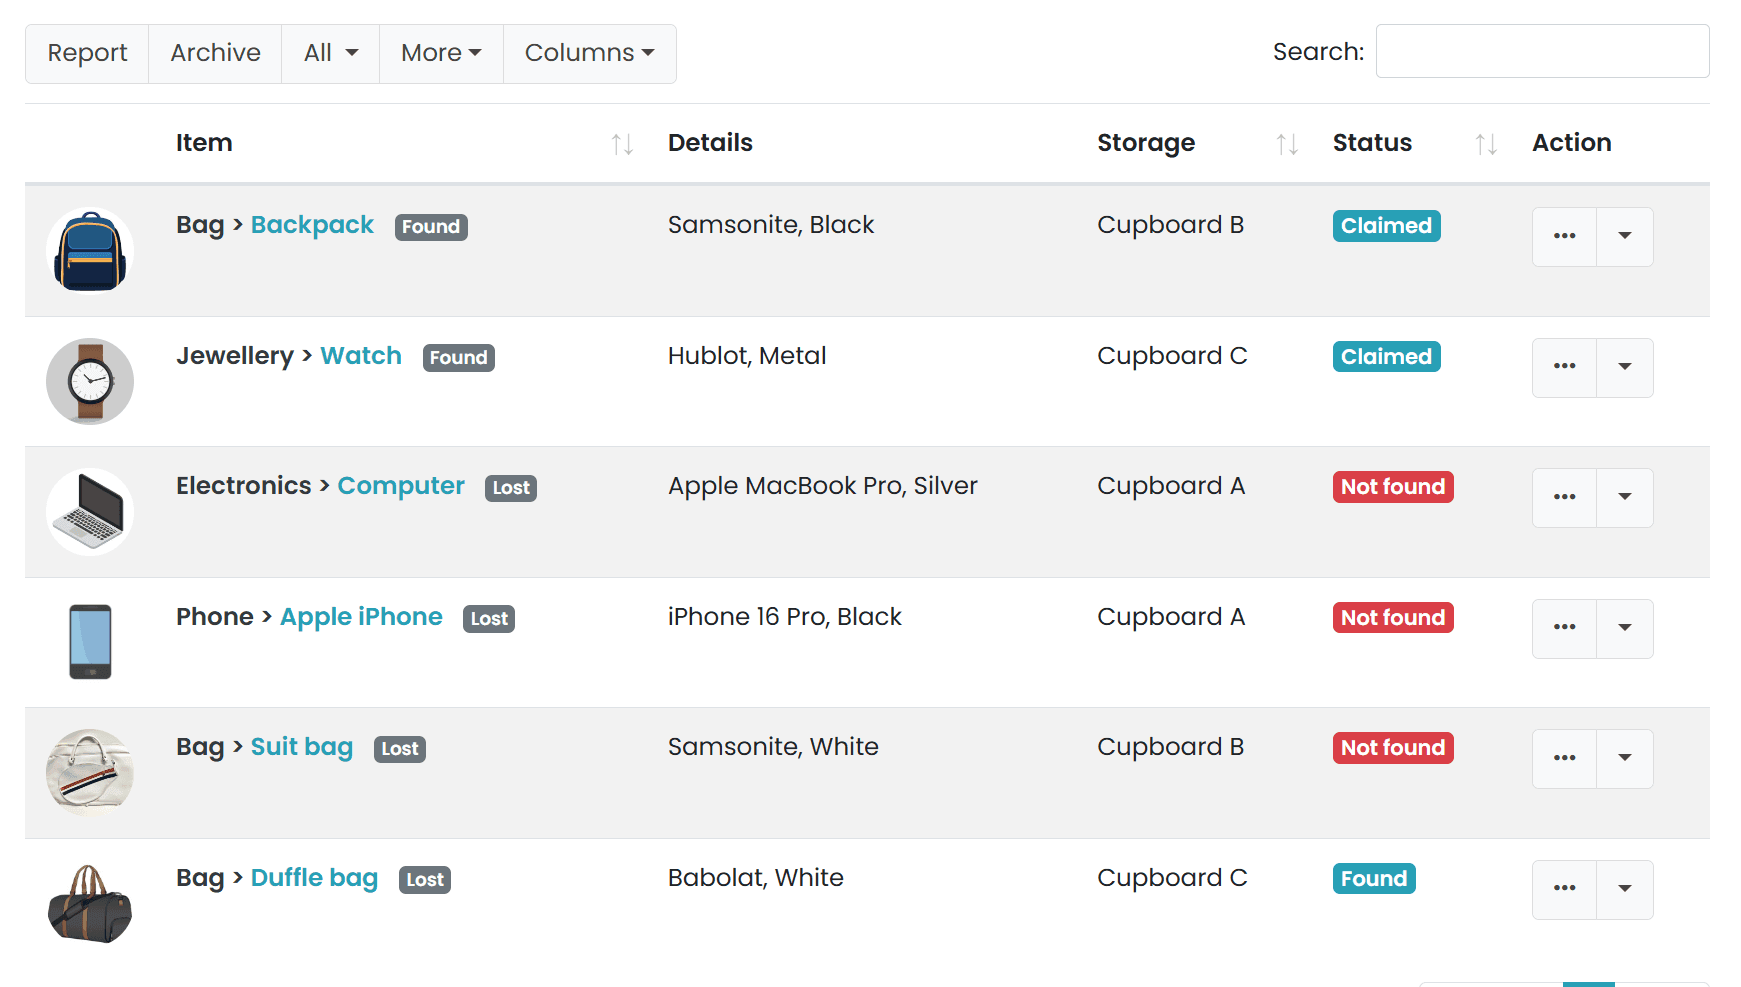Expand action caret for Computer row
Viewport: 1741px width, 987px height.
[x=1625, y=497]
